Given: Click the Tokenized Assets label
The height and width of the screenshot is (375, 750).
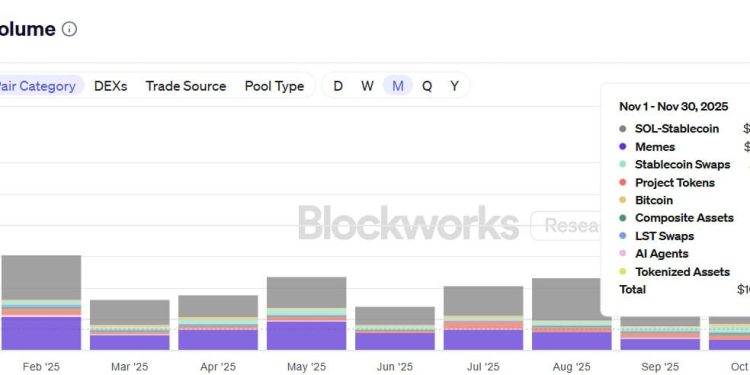Looking at the screenshot, I should (683, 272).
